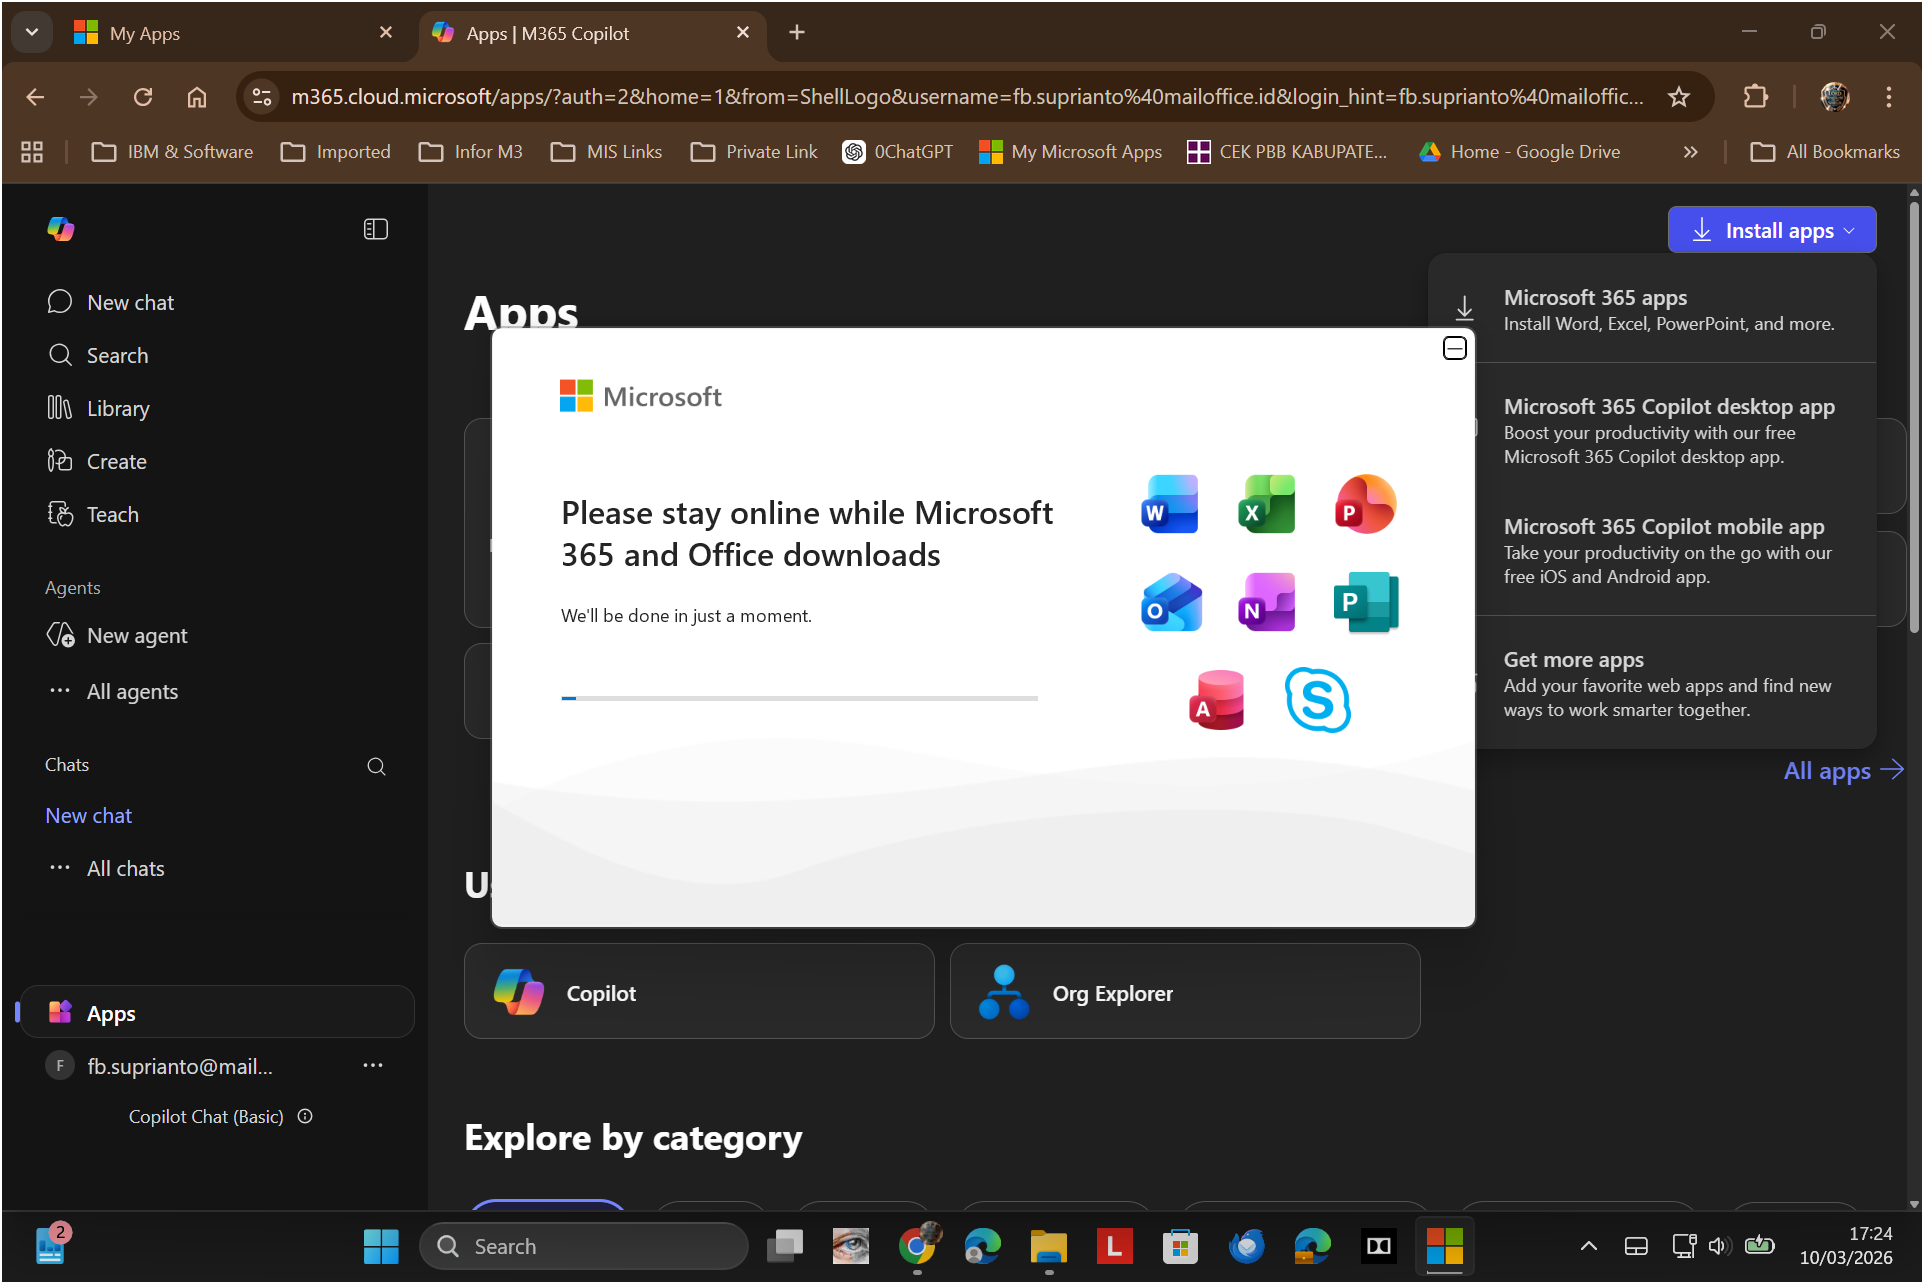Select Apps in the sidebar
Image resolution: width=1924 pixels, height=1284 pixels.
(x=216, y=1012)
